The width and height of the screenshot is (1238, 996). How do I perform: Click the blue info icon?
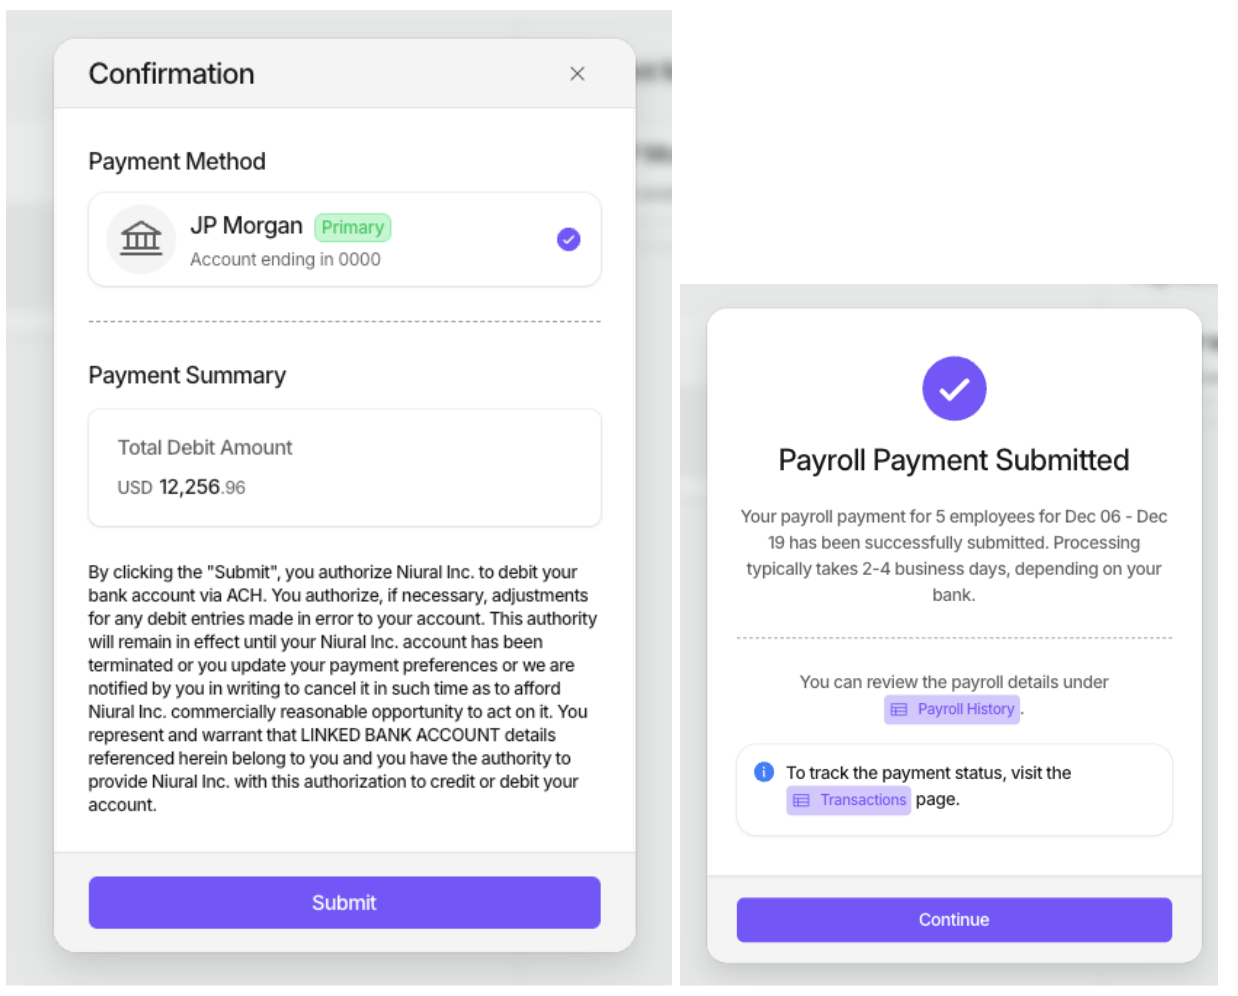pos(764,772)
